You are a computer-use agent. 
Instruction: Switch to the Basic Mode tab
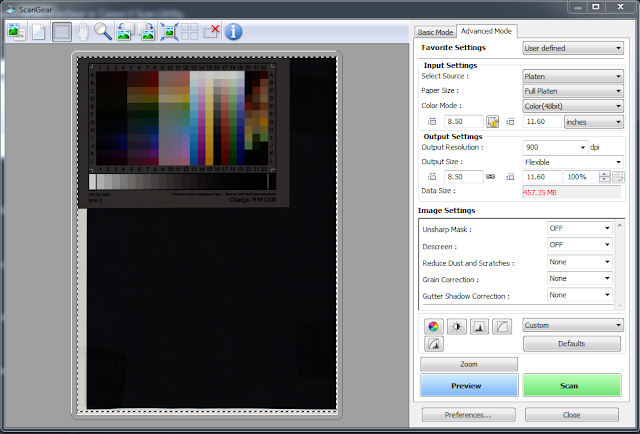click(435, 32)
